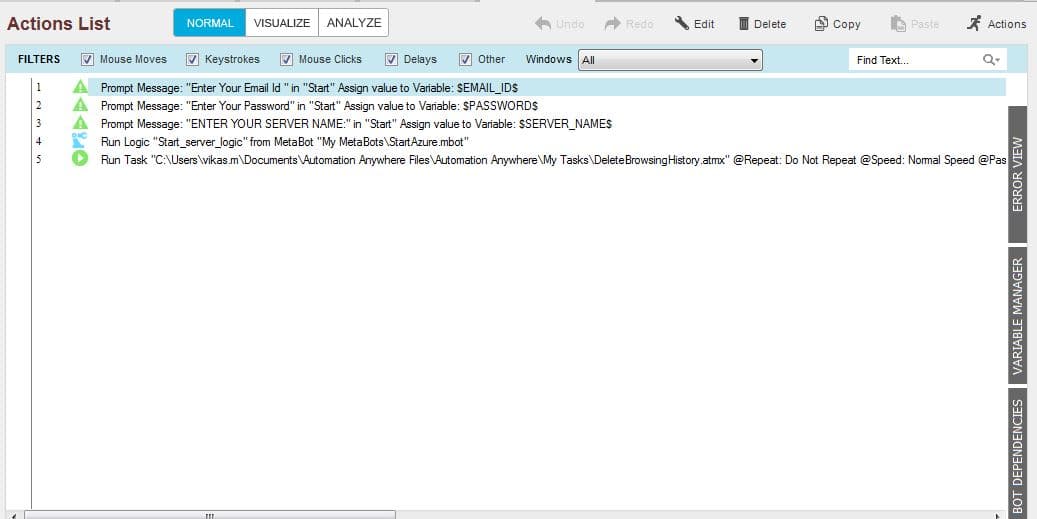Click the horizontal scrollbar right arrow
The width and height of the screenshot is (1037, 519).
[x=998, y=515]
